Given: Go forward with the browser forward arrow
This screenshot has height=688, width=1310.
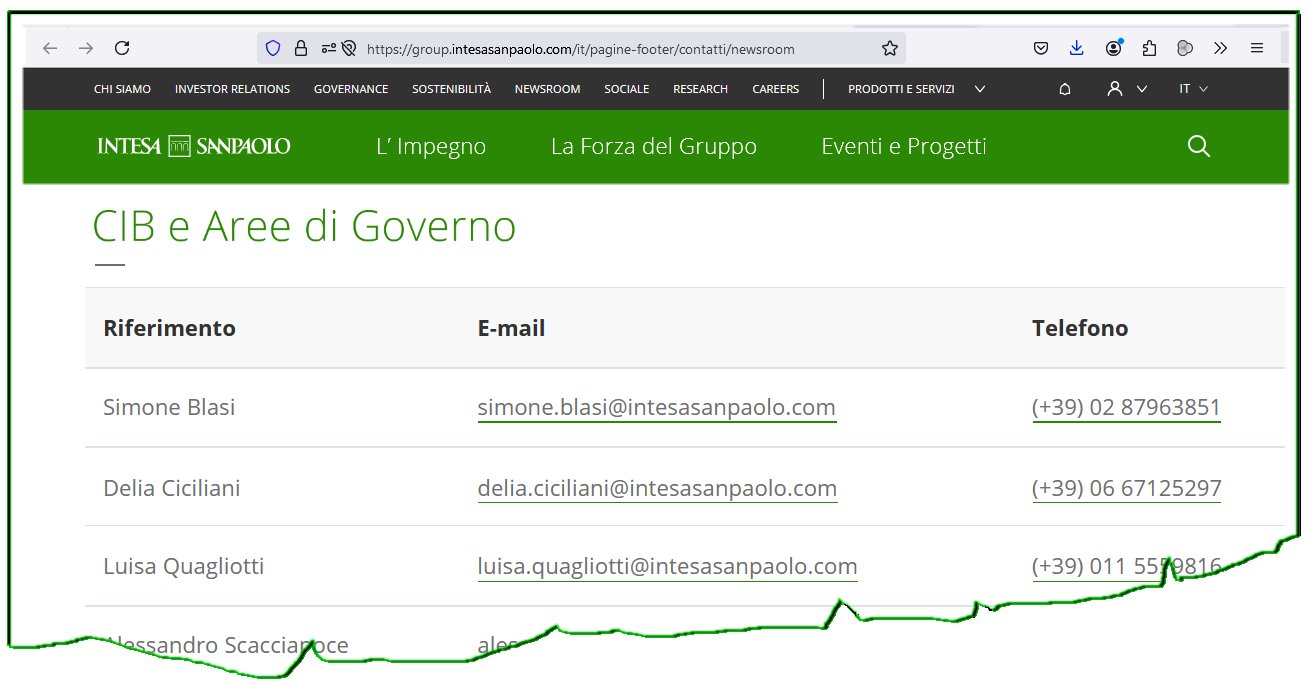Looking at the screenshot, I should point(86,48).
